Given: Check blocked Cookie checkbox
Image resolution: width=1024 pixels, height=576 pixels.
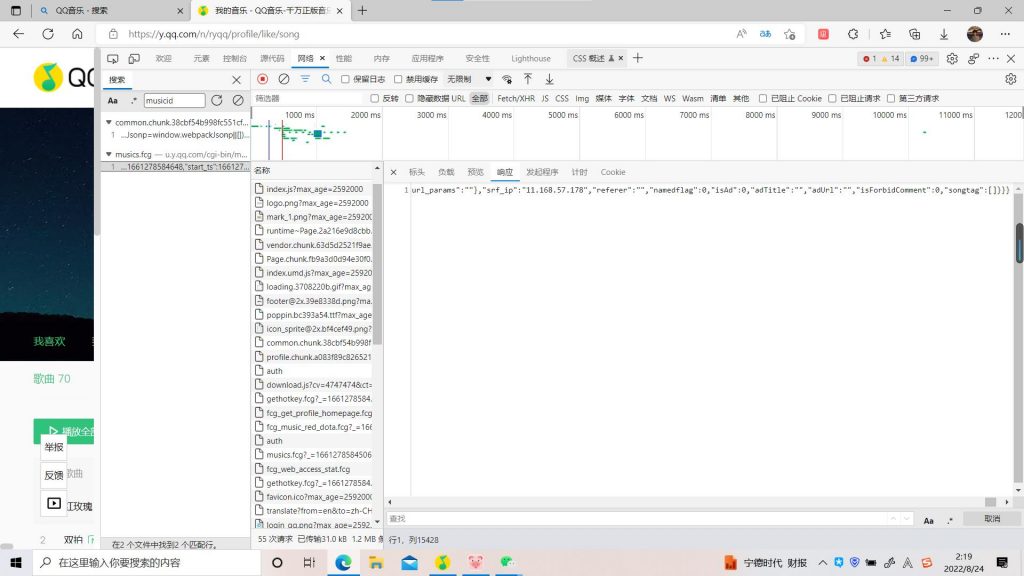Looking at the screenshot, I should pyautogui.click(x=762, y=99).
